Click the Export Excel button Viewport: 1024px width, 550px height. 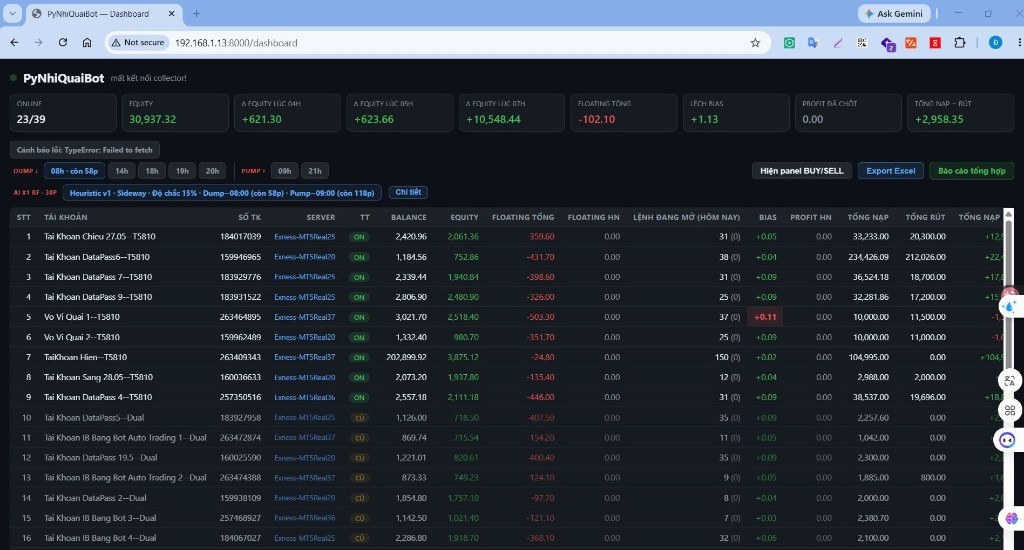tap(891, 171)
